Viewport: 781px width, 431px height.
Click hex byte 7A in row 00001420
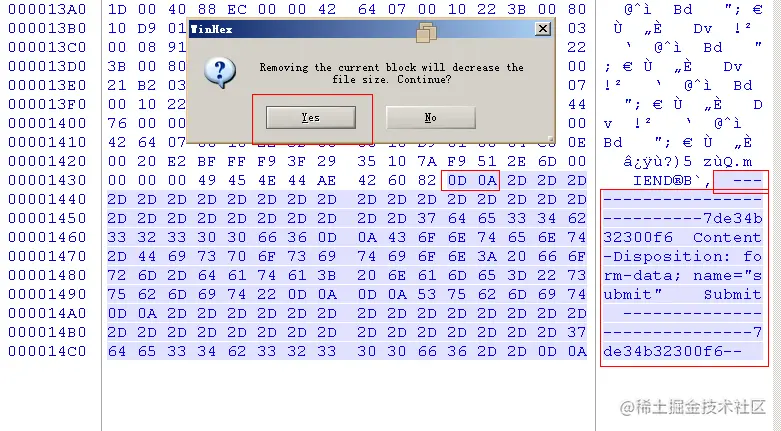pyautogui.click(x=427, y=161)
